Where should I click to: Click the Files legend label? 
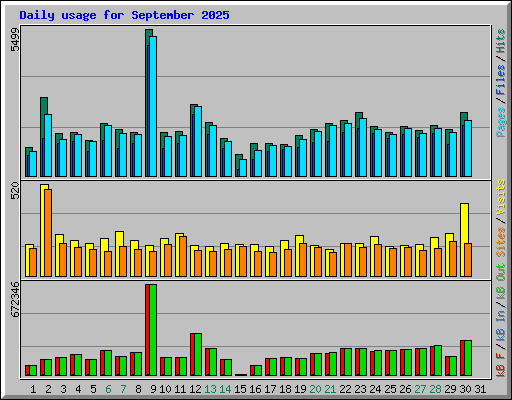coord(500,80)
